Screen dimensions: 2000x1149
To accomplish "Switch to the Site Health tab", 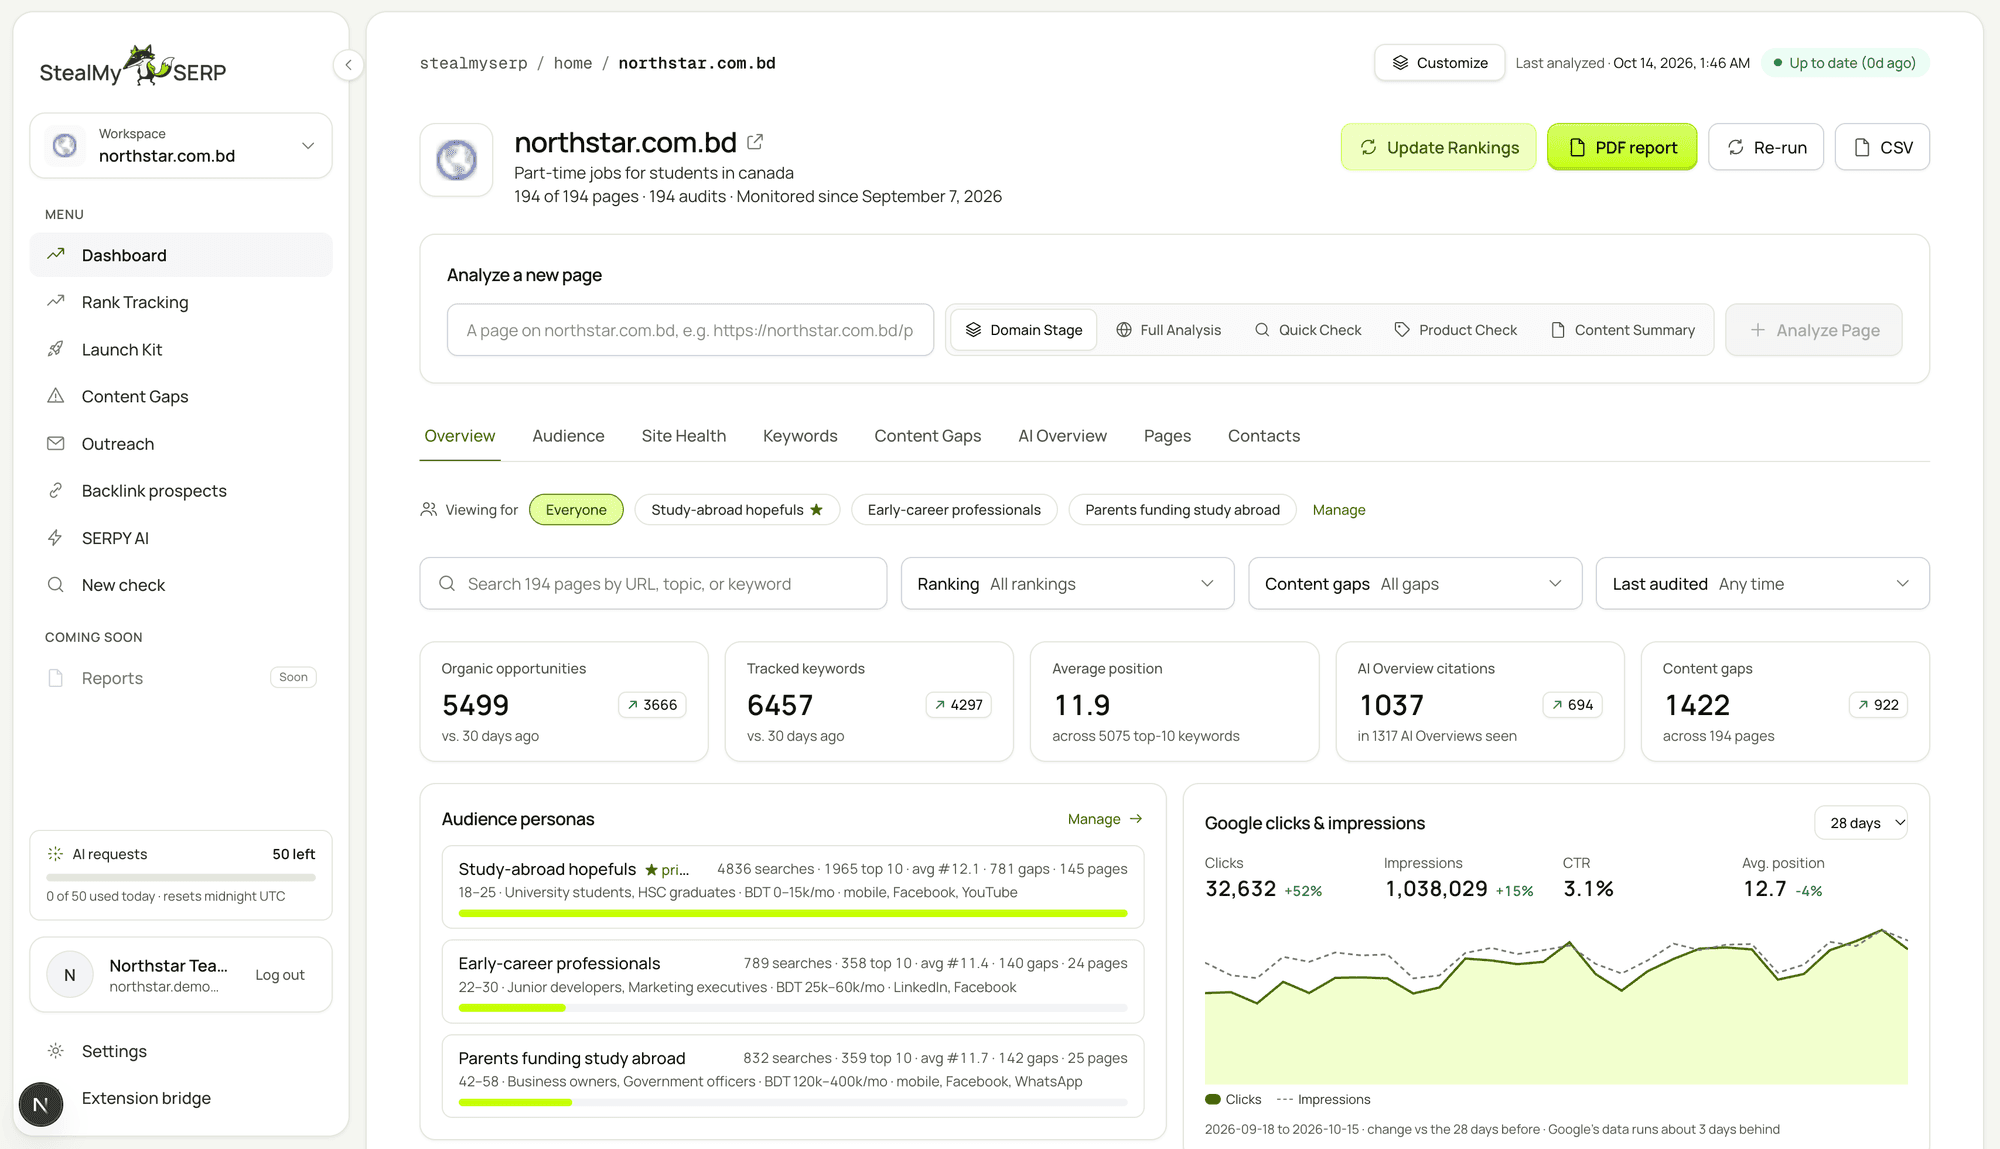I will [x=684, y=436].
